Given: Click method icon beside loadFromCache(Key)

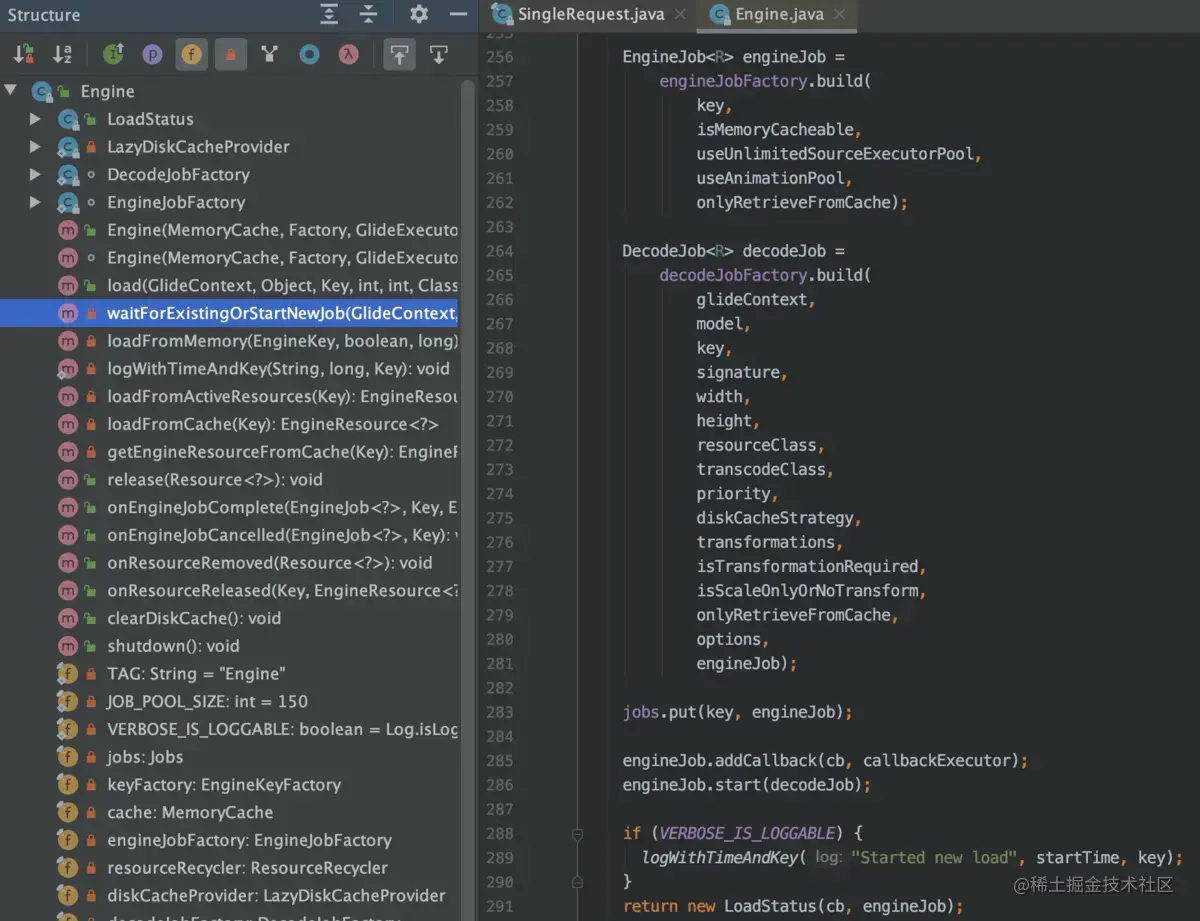Looking at the screenshot, I should click(67, 424).
